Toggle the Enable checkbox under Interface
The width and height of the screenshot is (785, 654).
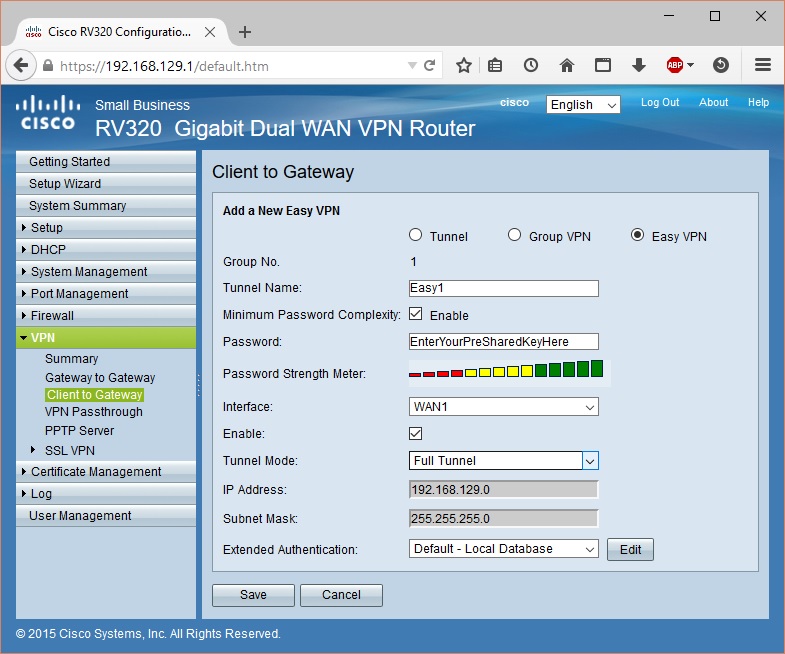(416, 433)
